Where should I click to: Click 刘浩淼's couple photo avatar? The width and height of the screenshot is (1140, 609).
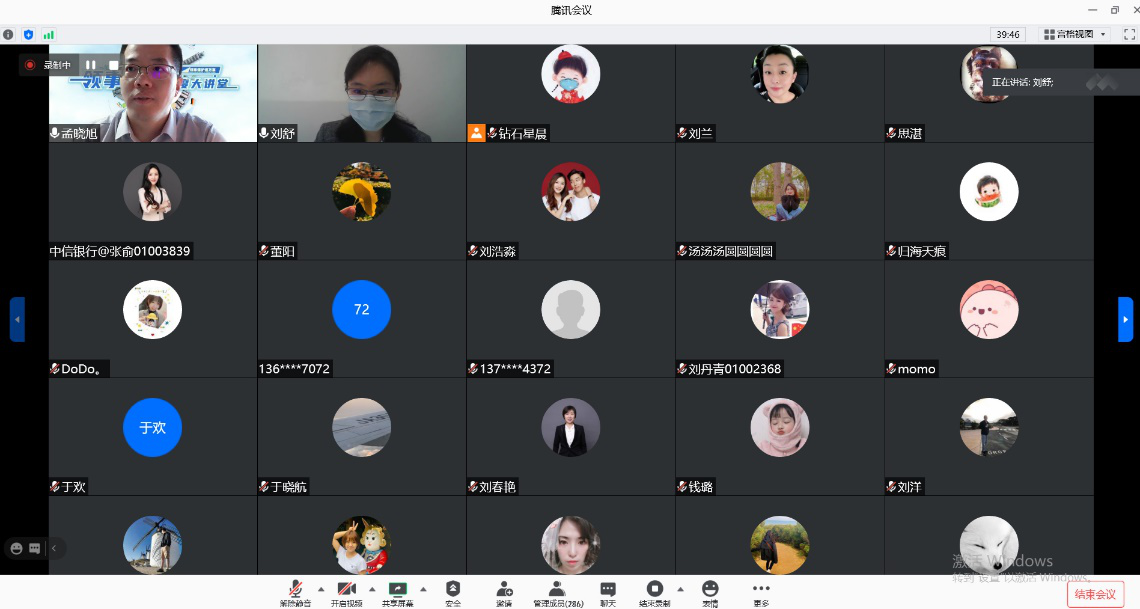(x=571, y=192)
